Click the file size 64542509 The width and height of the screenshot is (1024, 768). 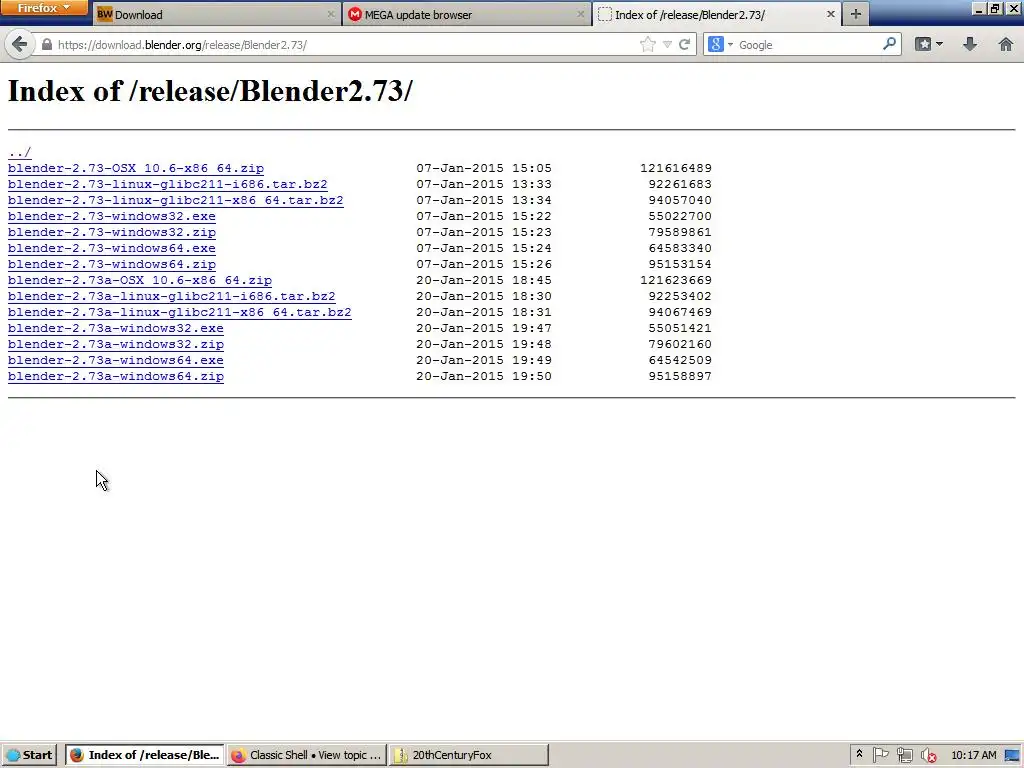click(680, 360)
